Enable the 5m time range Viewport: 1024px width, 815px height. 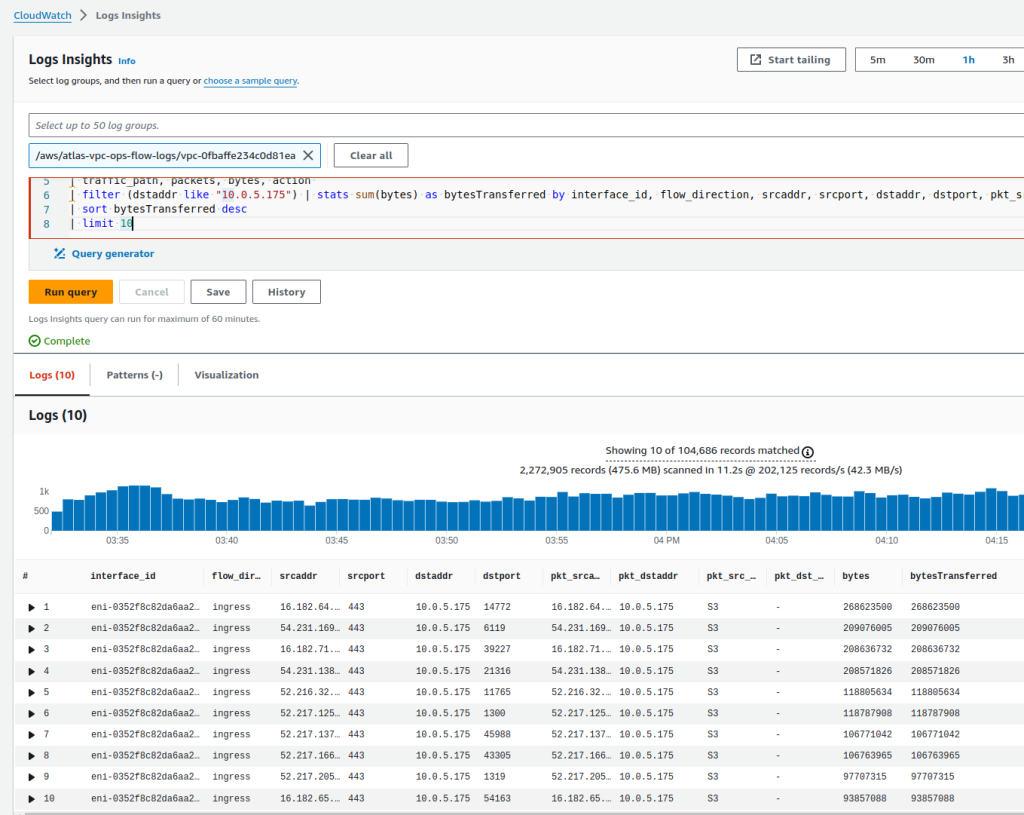tap(877, 59)
